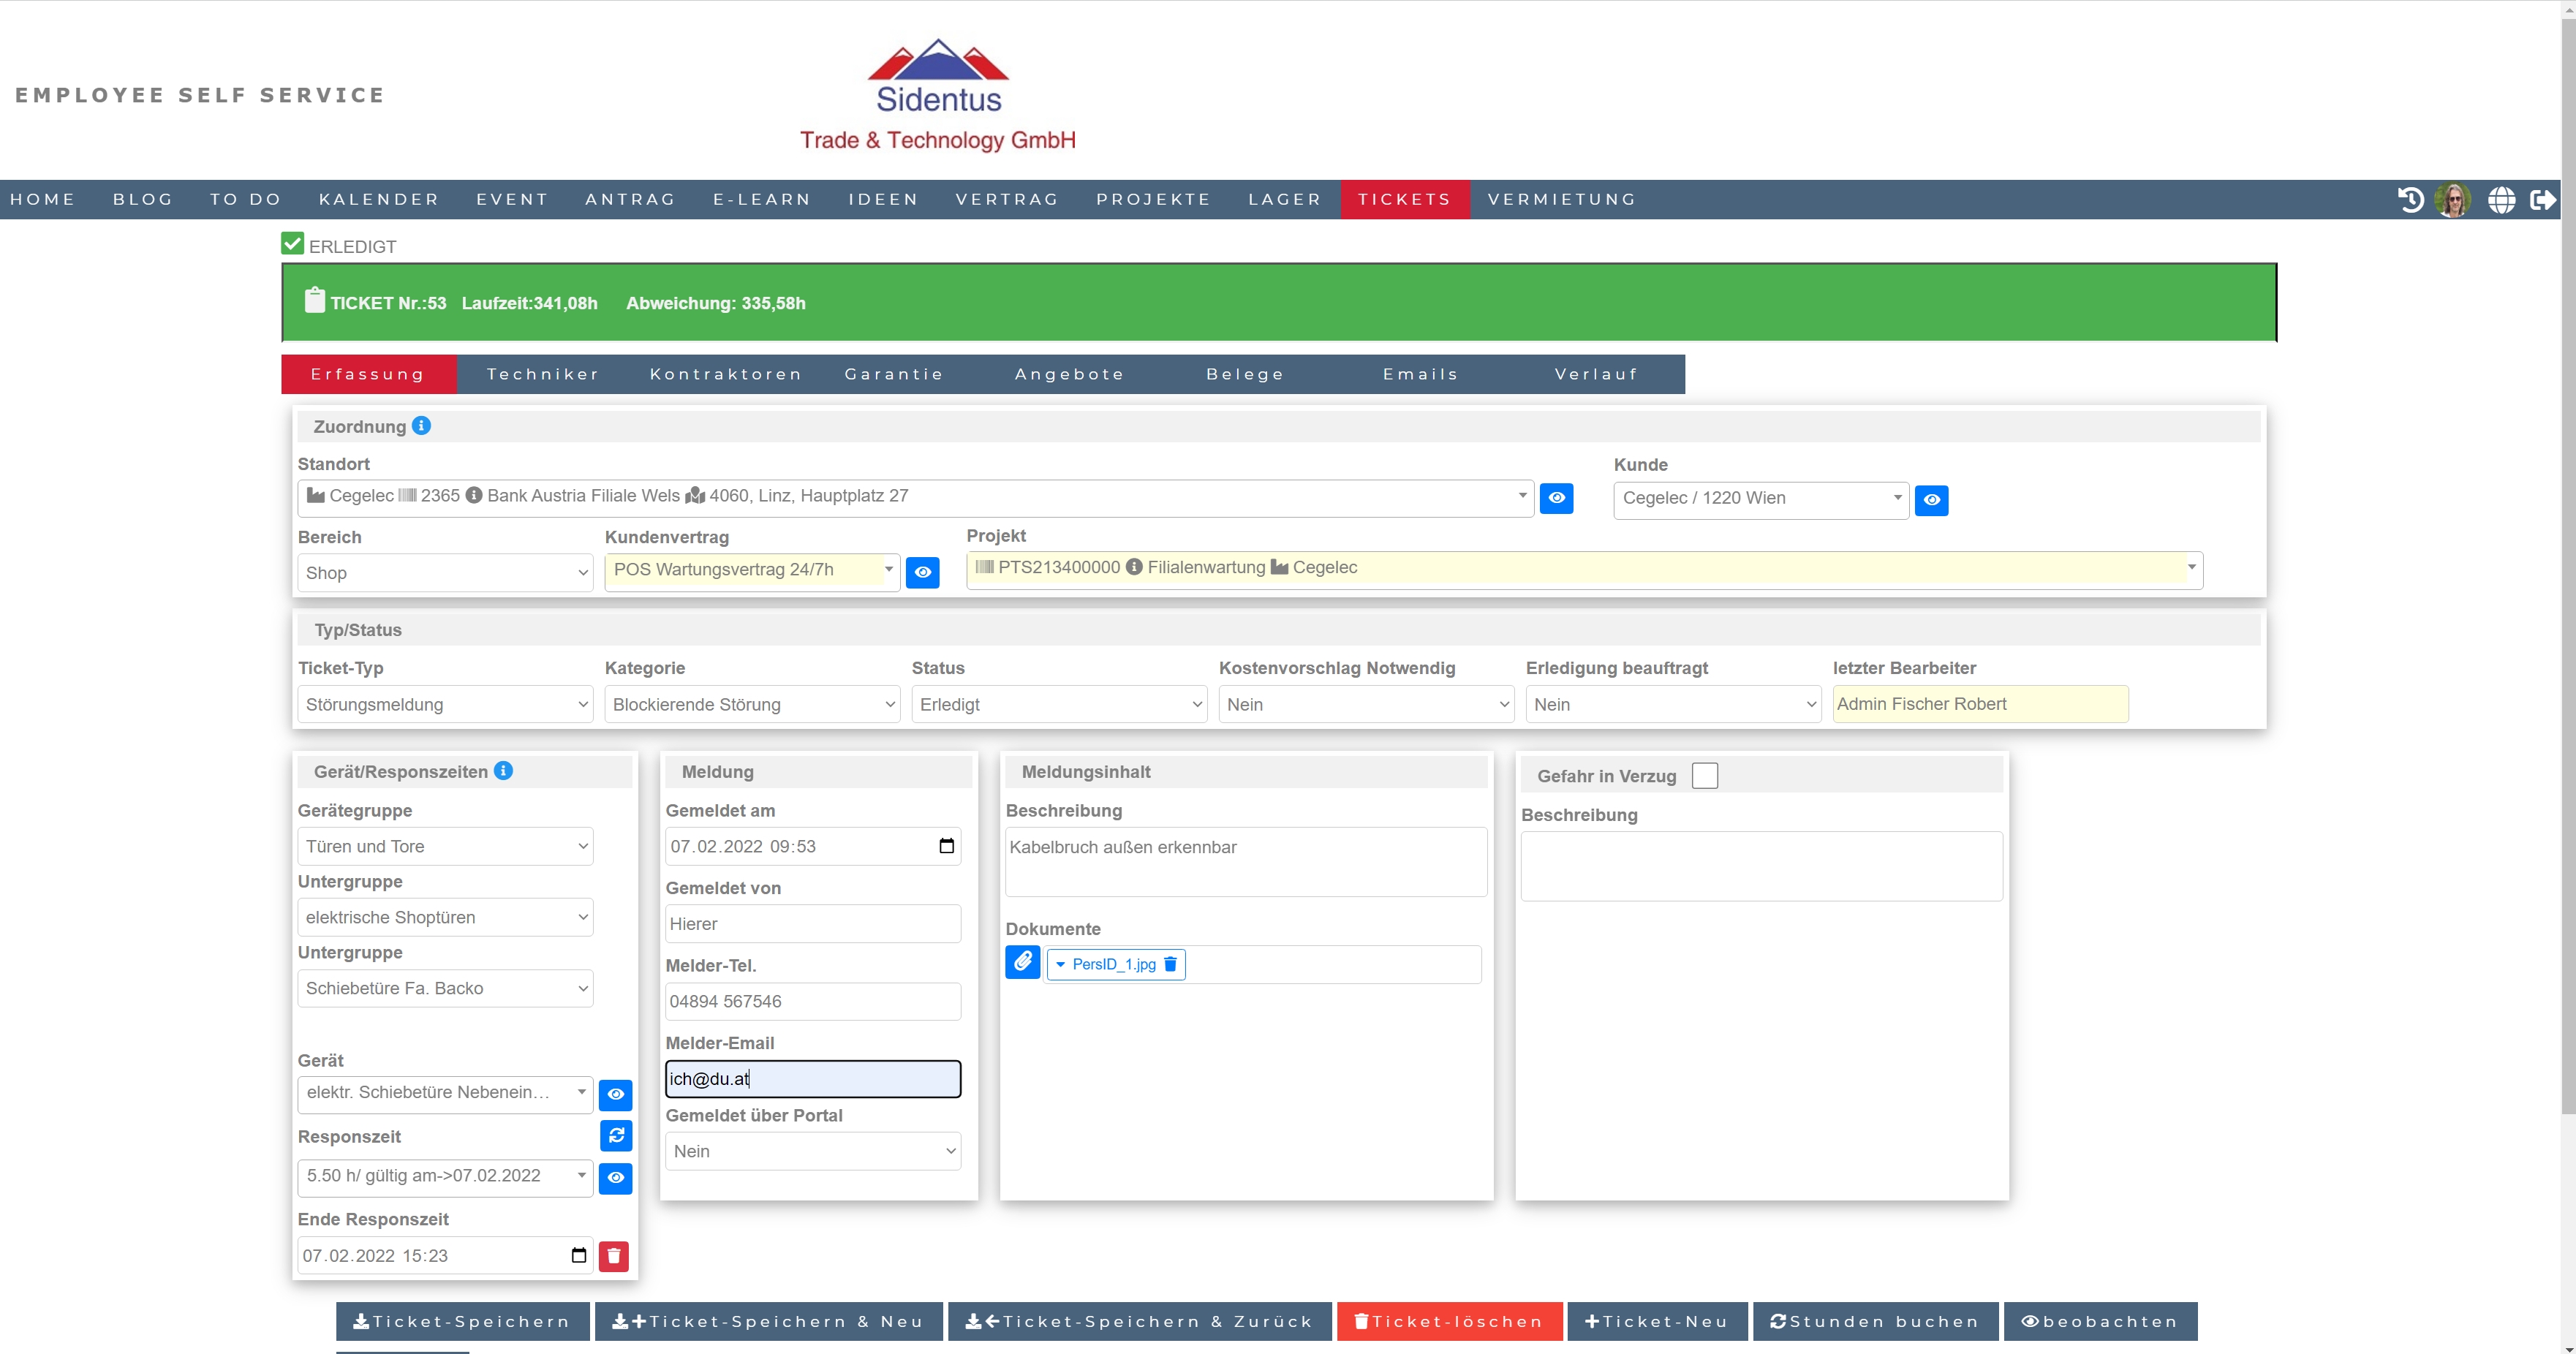This screenshot has height=1354, width=2576.
Task: Switch to the Techniker tab
Action: click(x=543, y=374)
